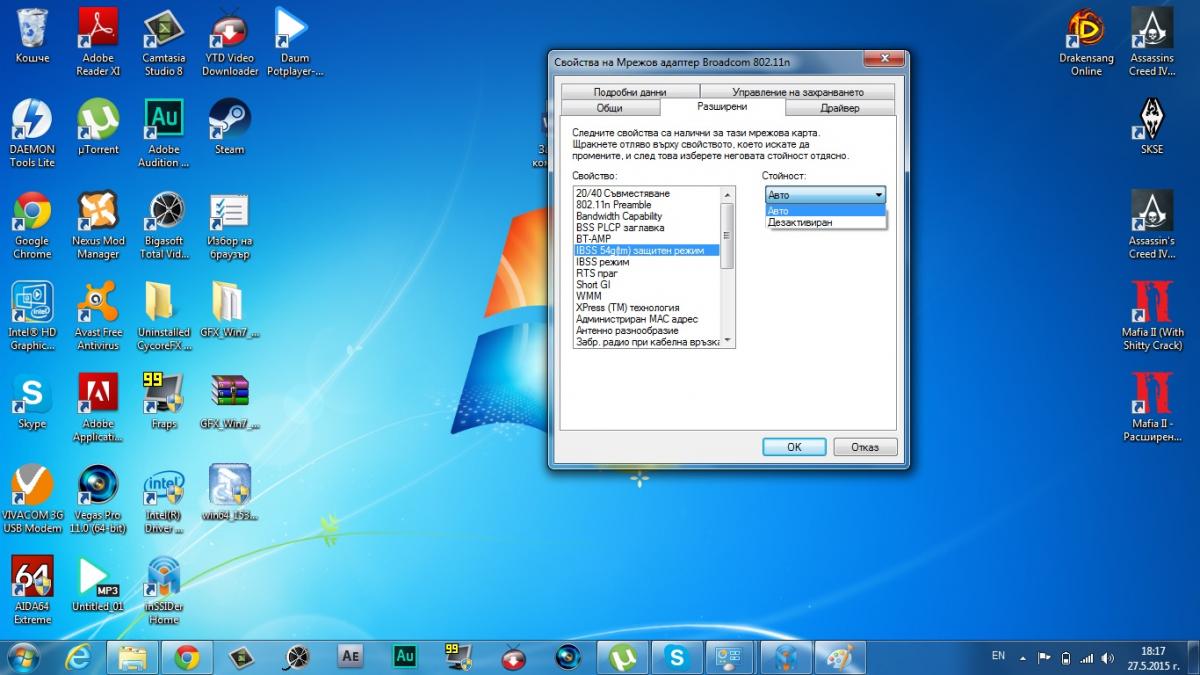Select the SKSE desktop shortcut
Image resolution: width=1200 pixels, height=675 pixels.
click(x=1152, y=127)
